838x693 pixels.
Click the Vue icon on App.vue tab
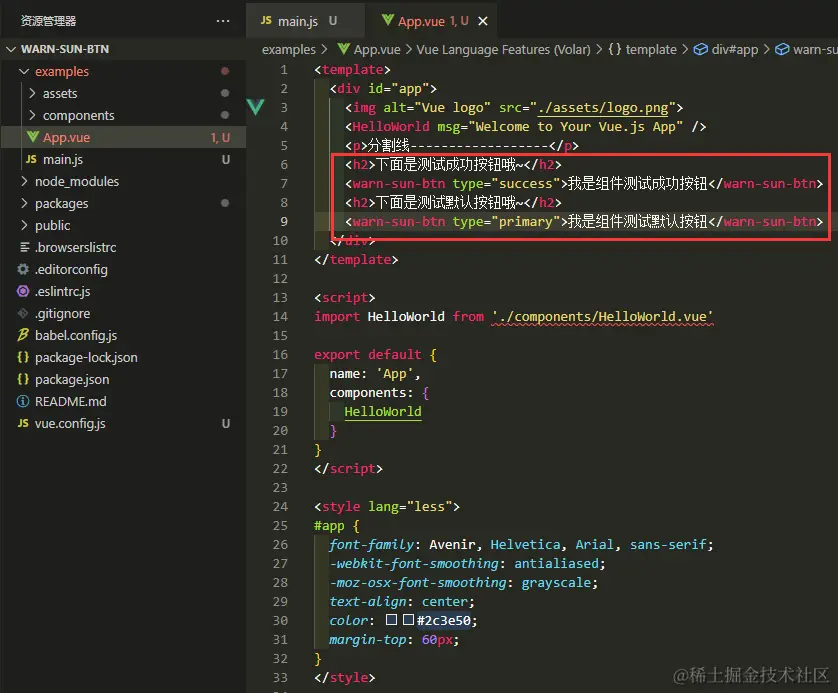[x=387, y=20]
